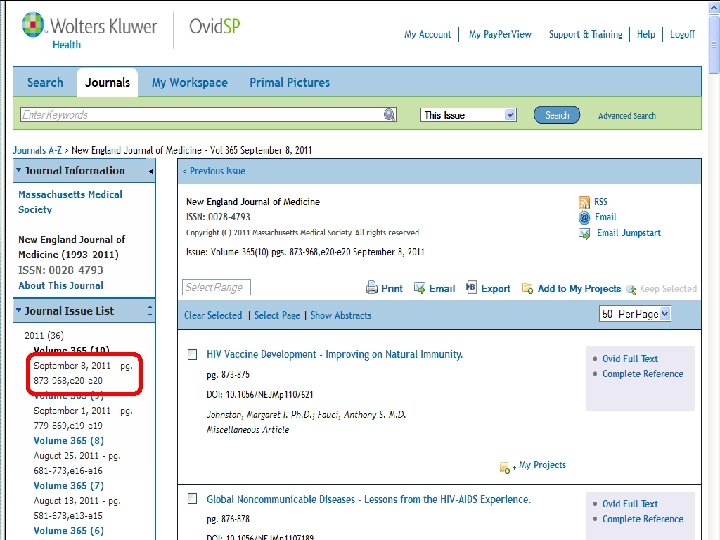The height and width of the screenshot is (540, 720).
Task: Click the Journals A-Z breadcrumb link
Action: pyautogui.click(x=37, y=150)
